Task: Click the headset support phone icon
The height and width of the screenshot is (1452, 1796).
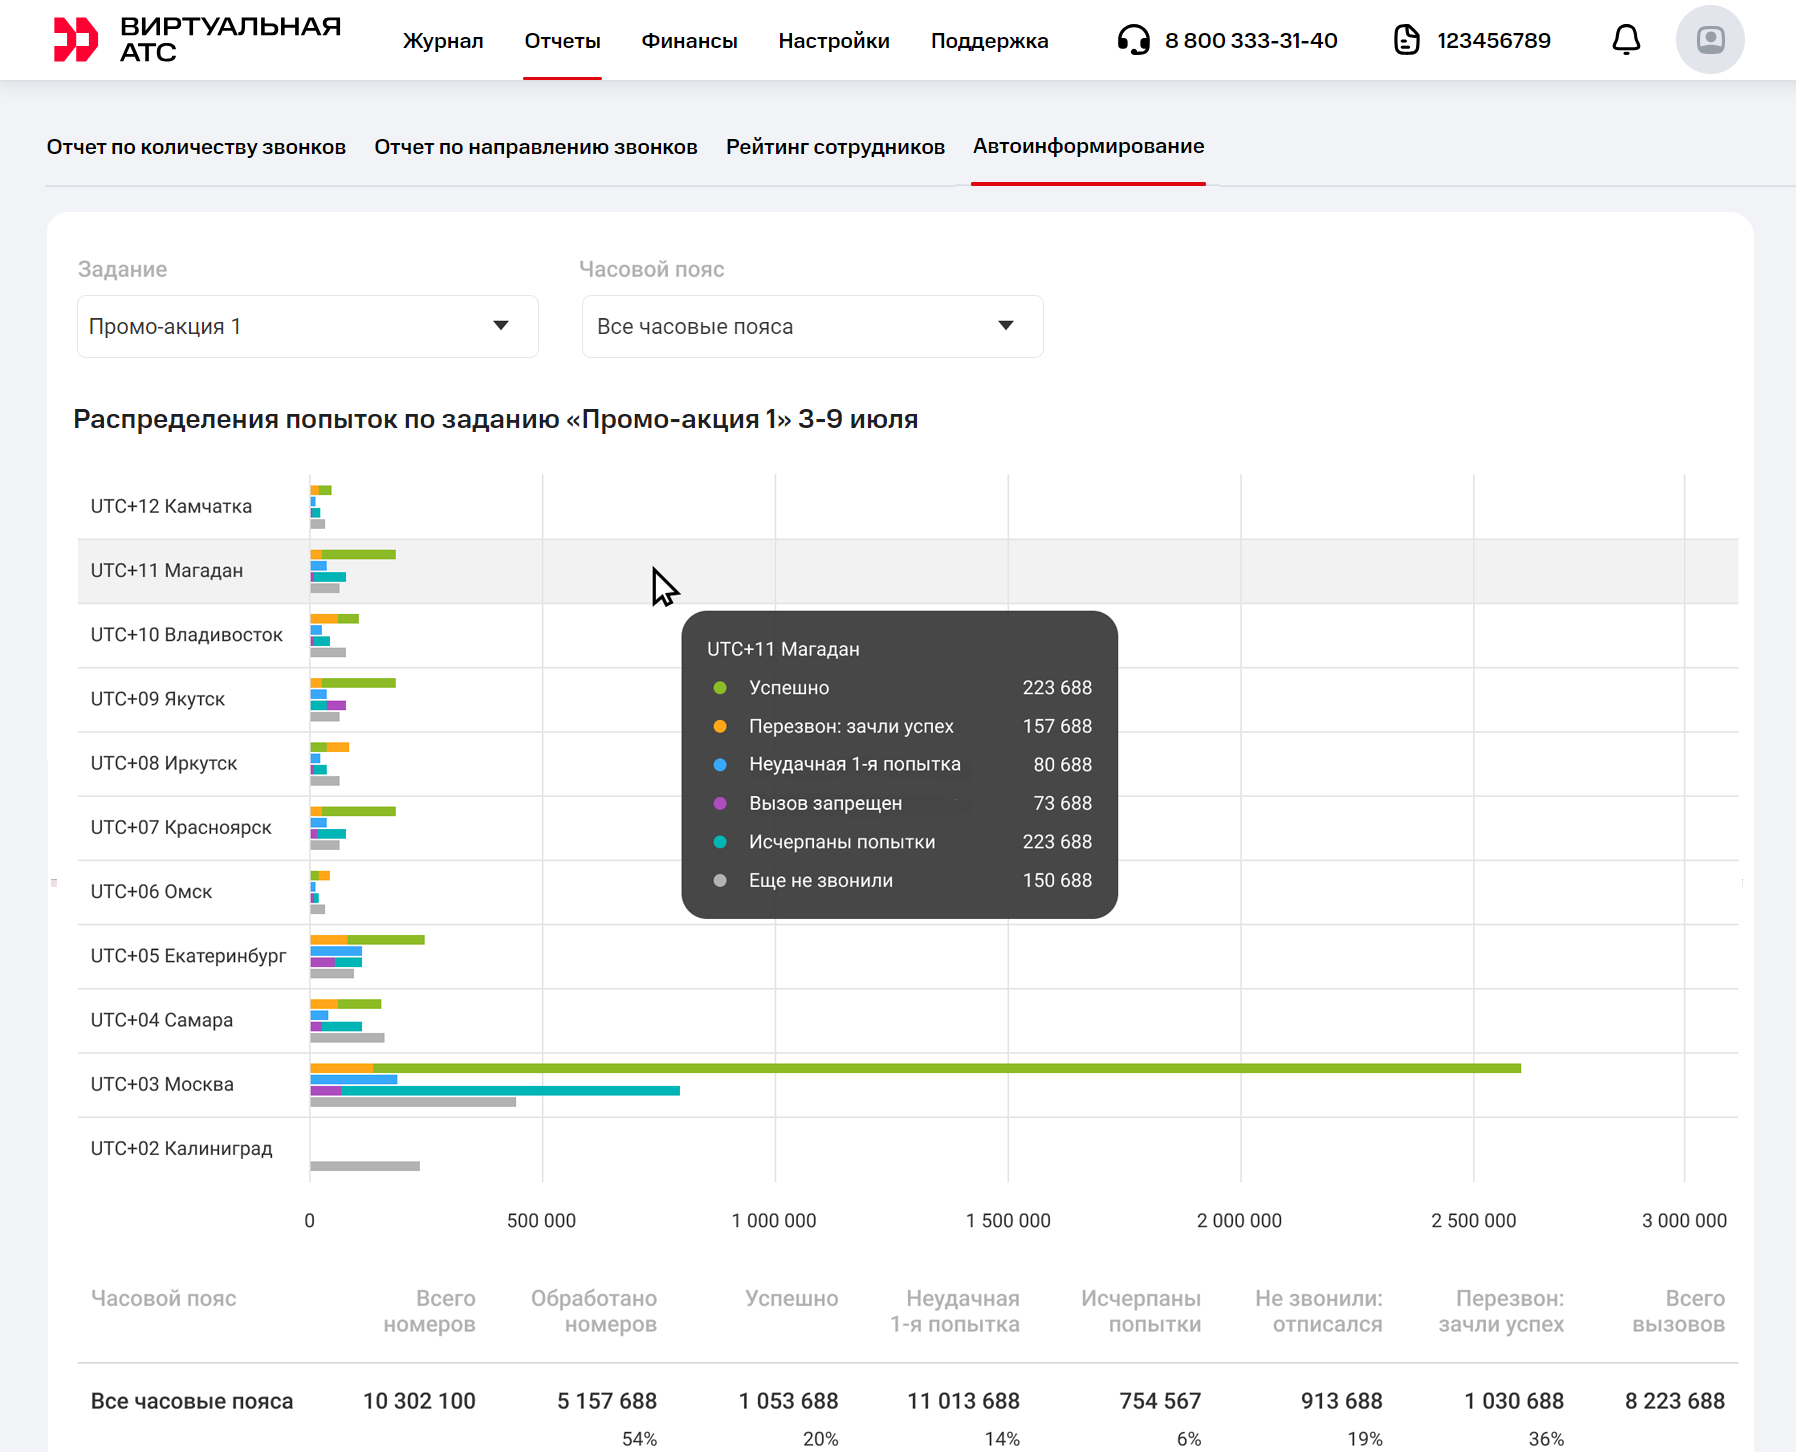Action: point(1133,40)
